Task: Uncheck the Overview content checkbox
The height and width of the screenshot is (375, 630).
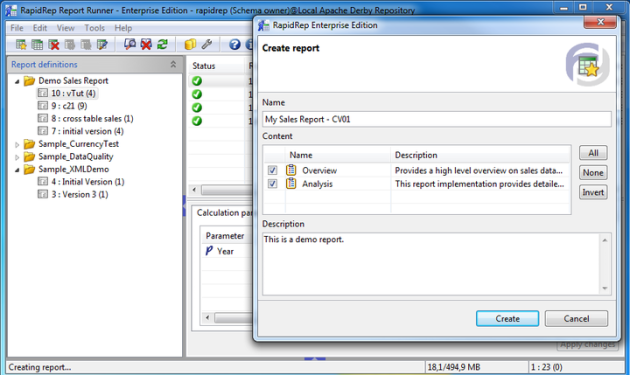Action: pyautogui.click(x=272, y=170)
